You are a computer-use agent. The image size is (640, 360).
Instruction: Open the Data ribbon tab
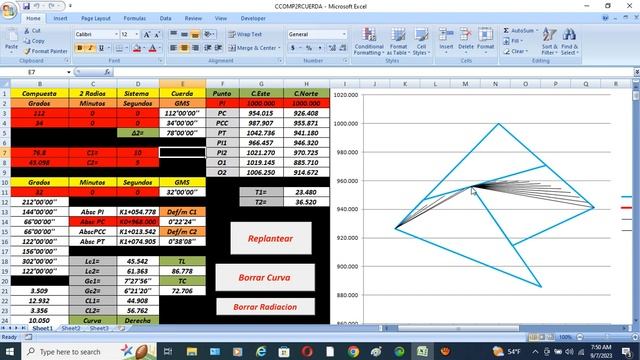coord(165,18)
